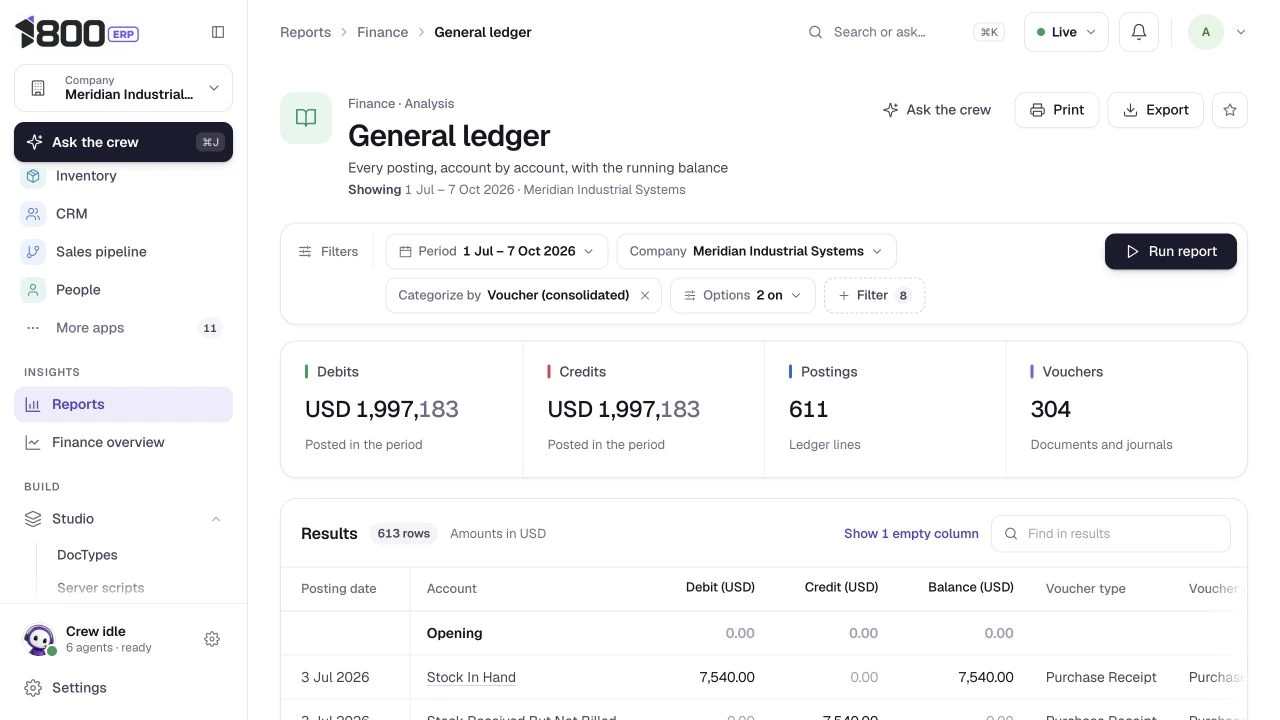The image size is (1280, 720).
Task: Select Reports in sidebar
Action: 123,404
